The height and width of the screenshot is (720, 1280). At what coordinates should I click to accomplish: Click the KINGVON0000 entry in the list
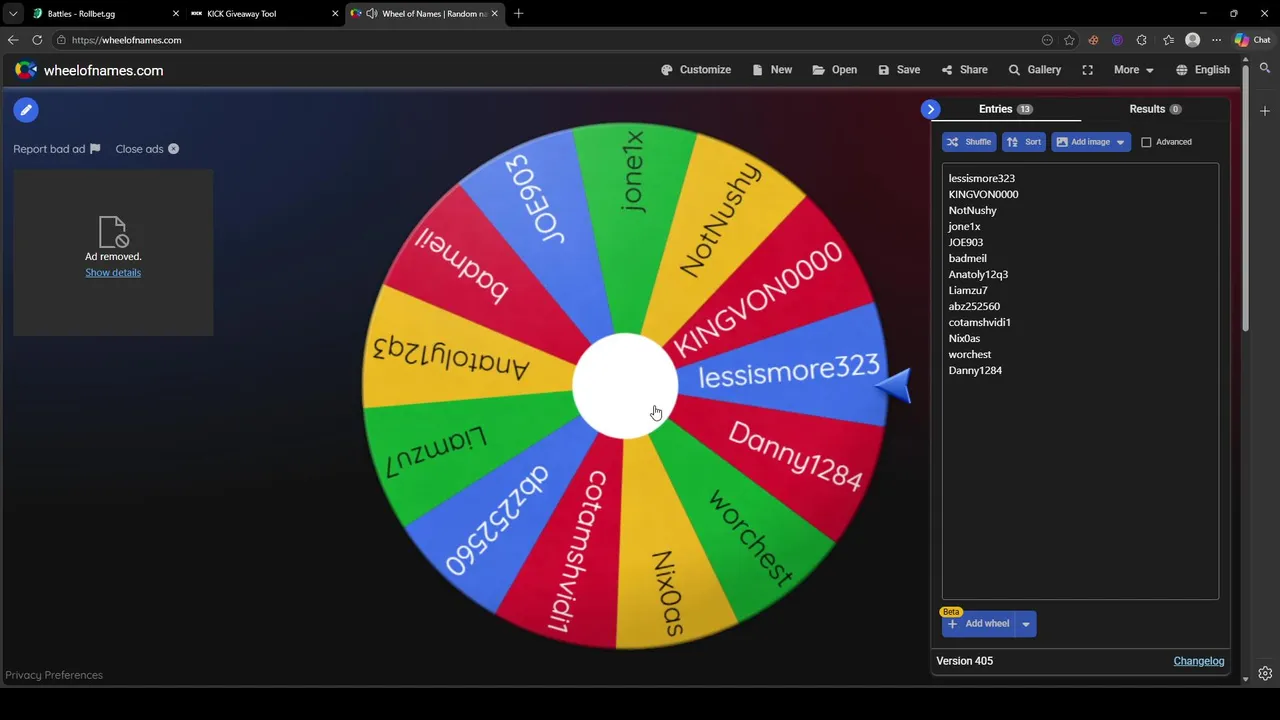(984, 194)
